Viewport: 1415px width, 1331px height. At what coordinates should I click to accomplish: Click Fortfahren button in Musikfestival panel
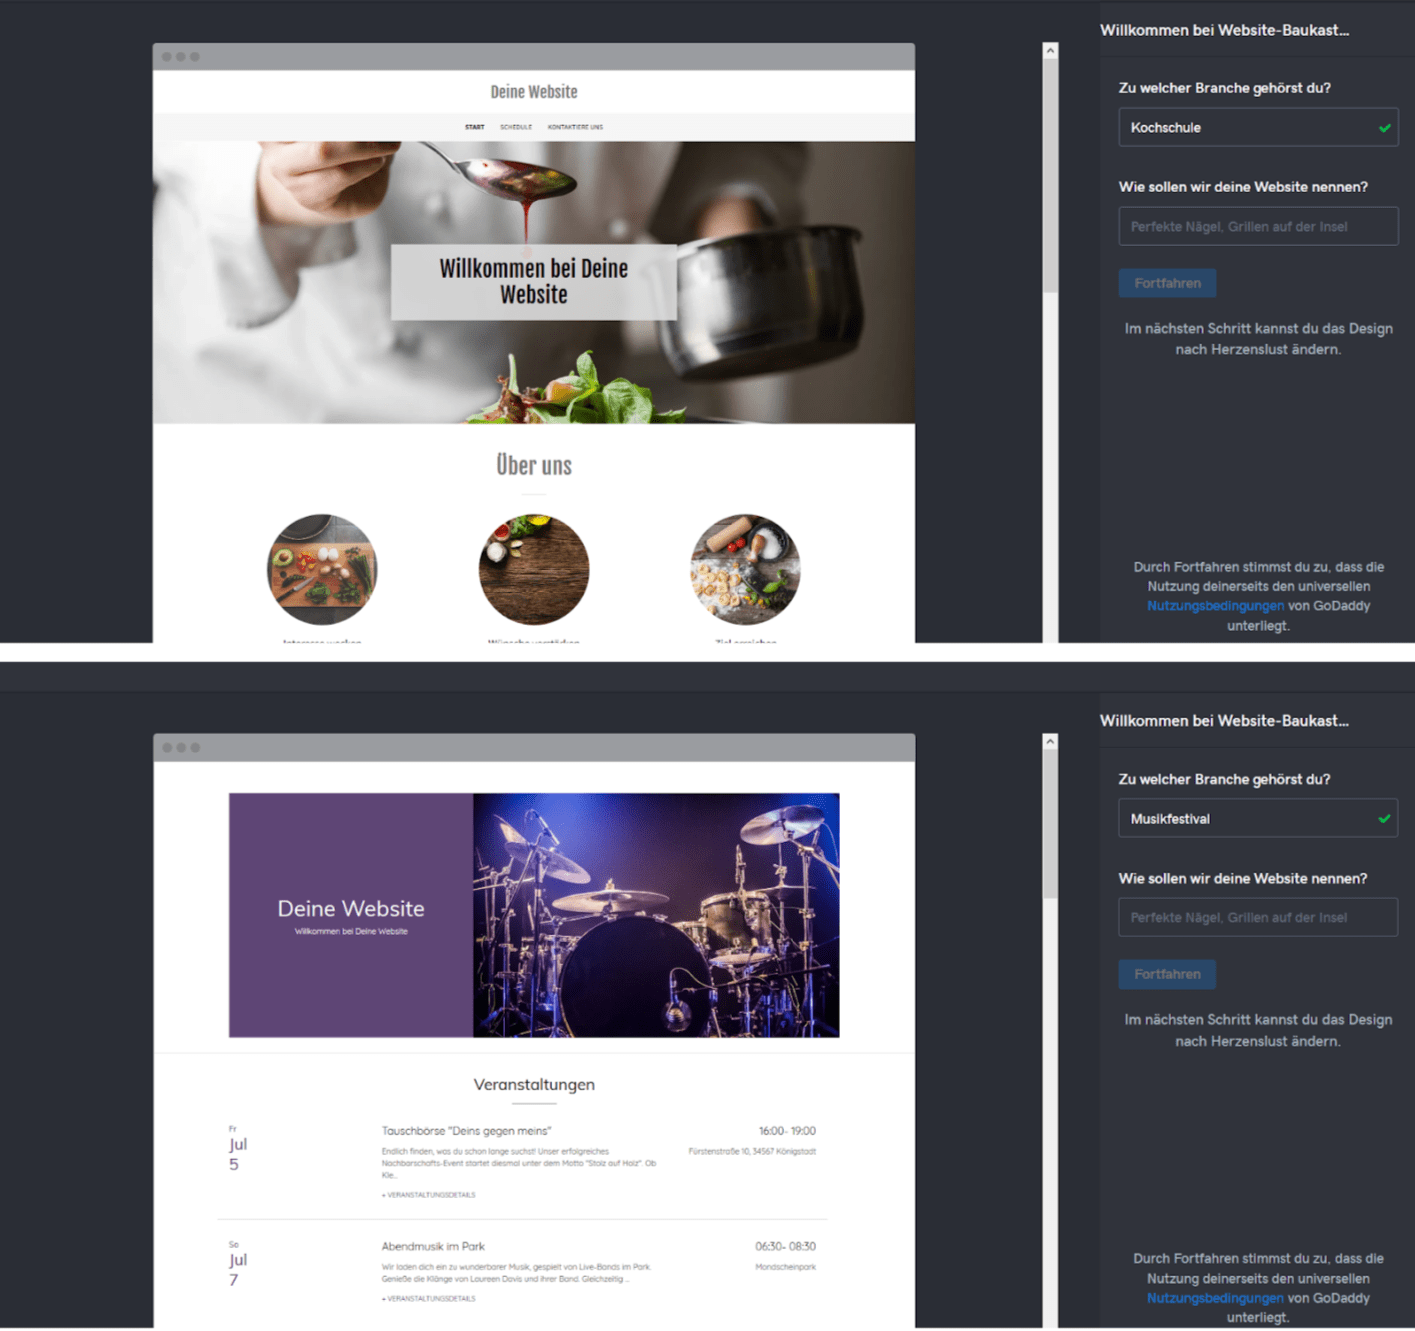(1167, 974)
